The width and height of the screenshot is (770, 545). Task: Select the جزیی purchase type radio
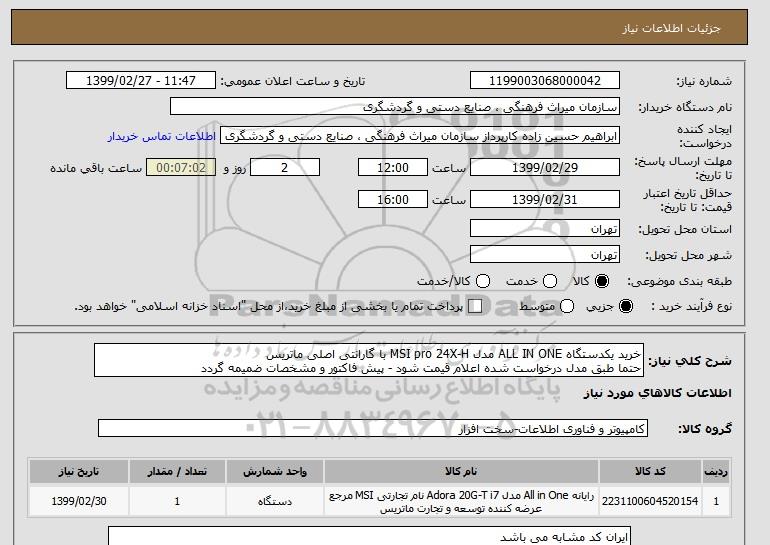626,306
